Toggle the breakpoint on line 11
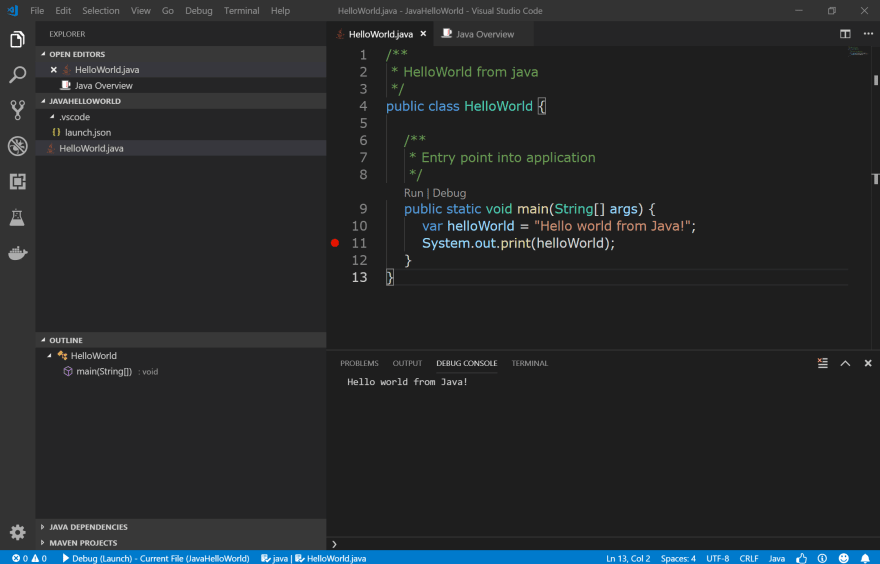Viewport: 880px width, 564px height. point(335,243)
